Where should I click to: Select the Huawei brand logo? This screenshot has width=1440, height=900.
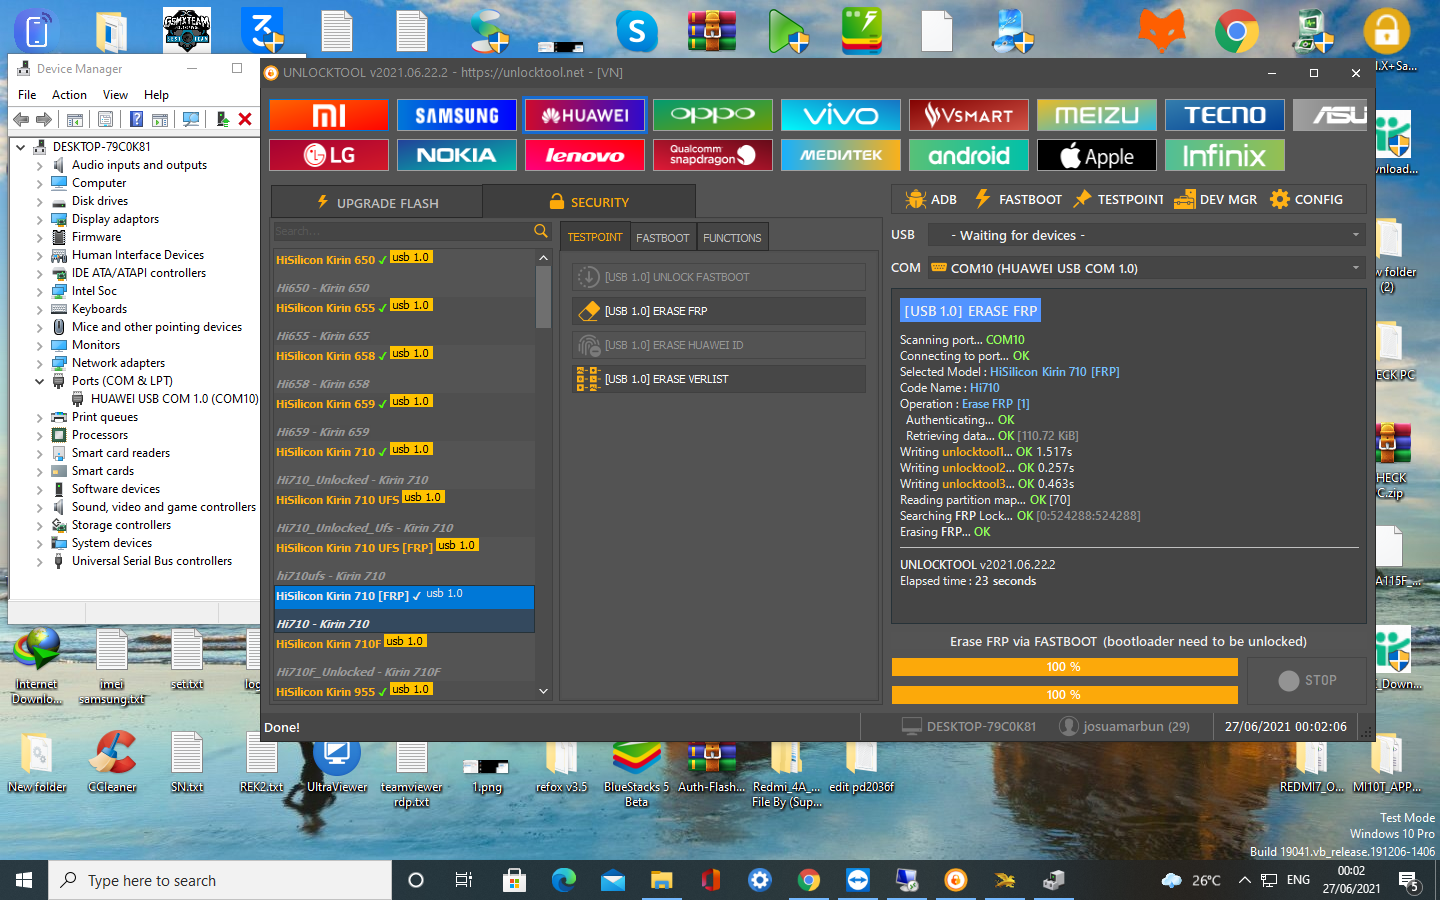585,115
